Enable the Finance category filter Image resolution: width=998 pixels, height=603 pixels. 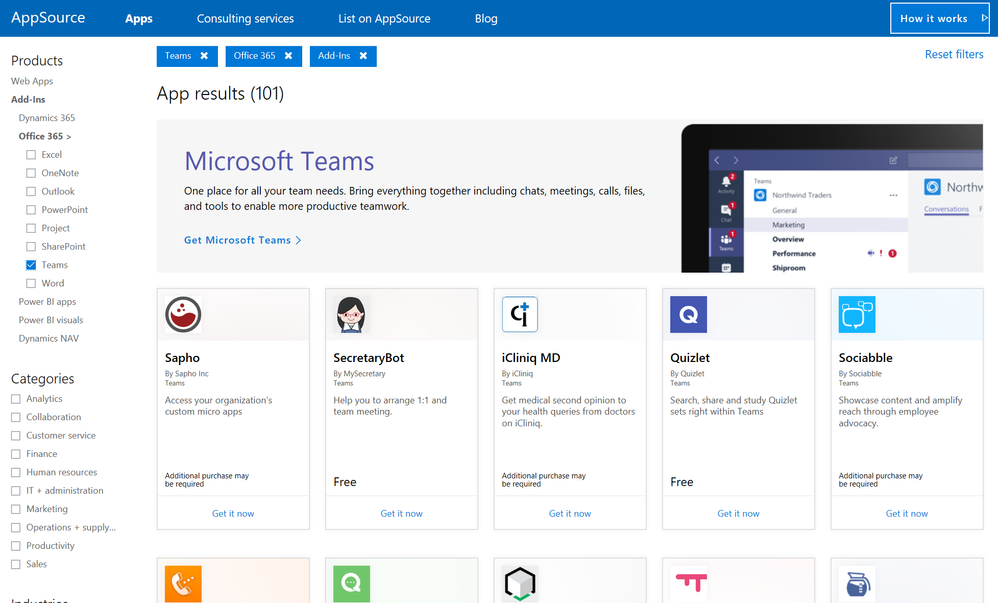point(16,455)
